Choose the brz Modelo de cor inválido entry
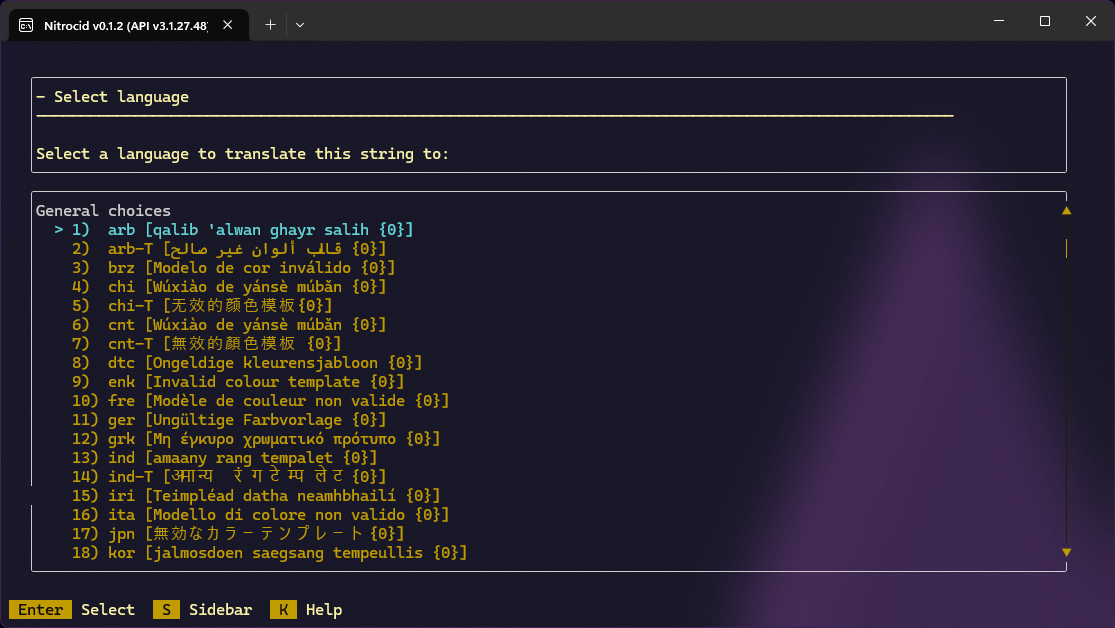The width and height of the screenshot is (1115, 628). coord(251,268)
